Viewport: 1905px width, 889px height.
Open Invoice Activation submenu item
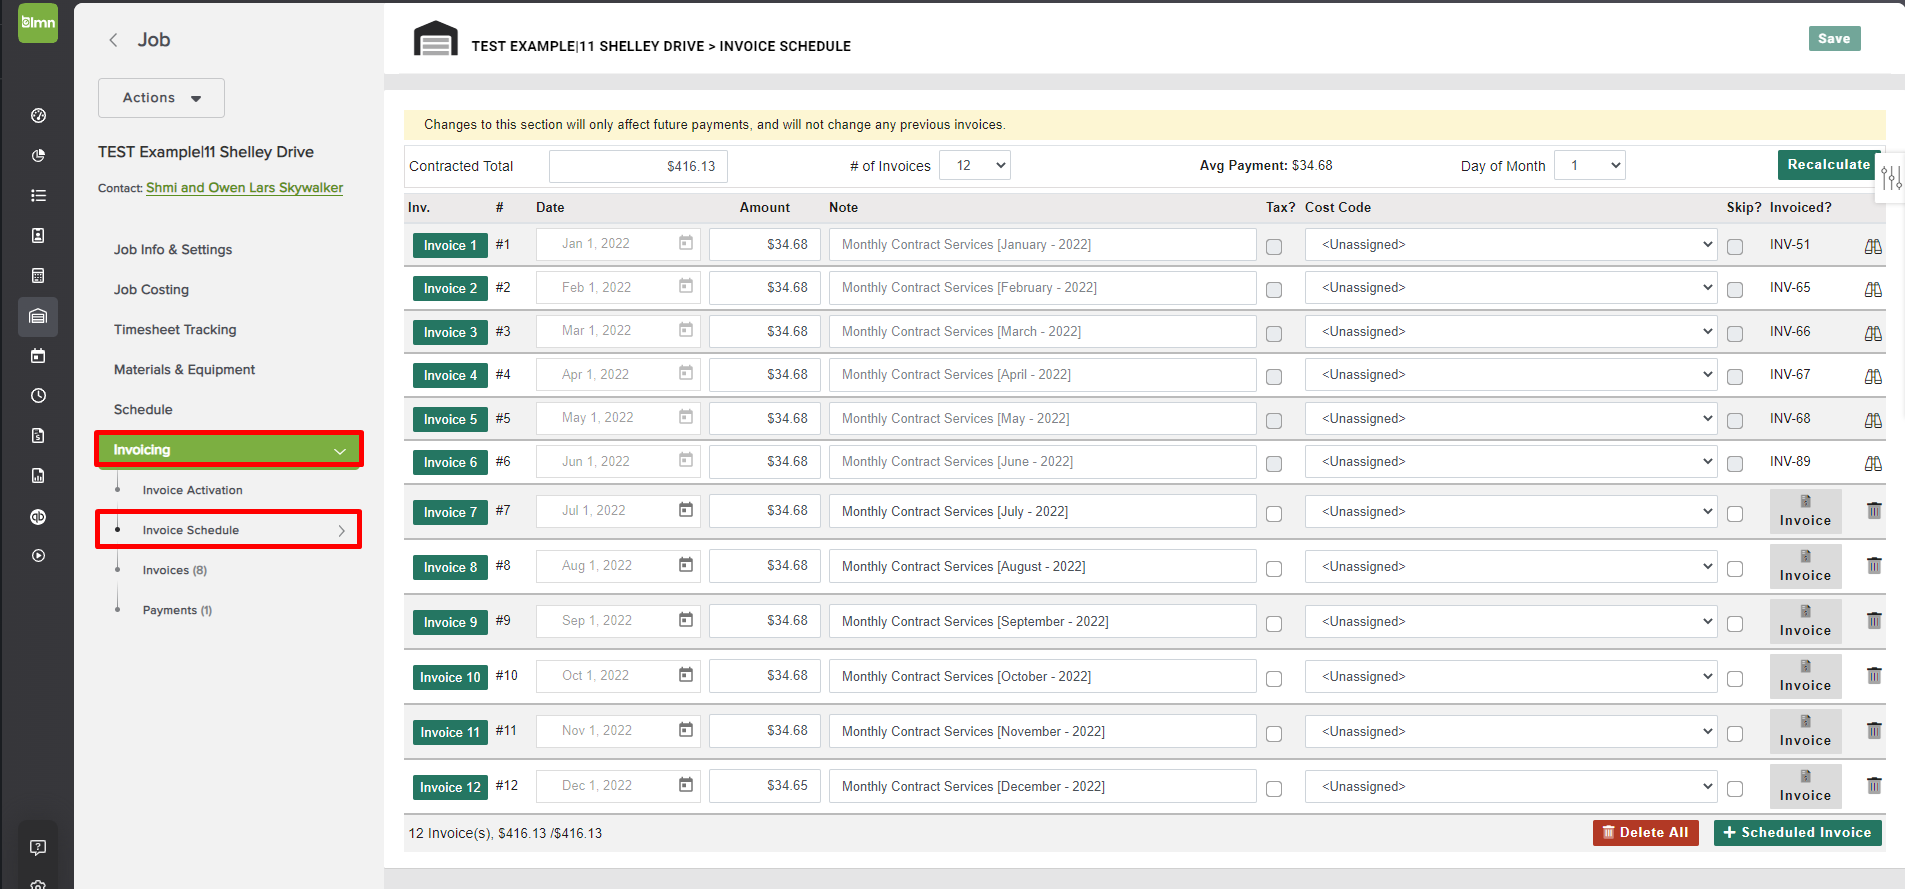(192, 490)
